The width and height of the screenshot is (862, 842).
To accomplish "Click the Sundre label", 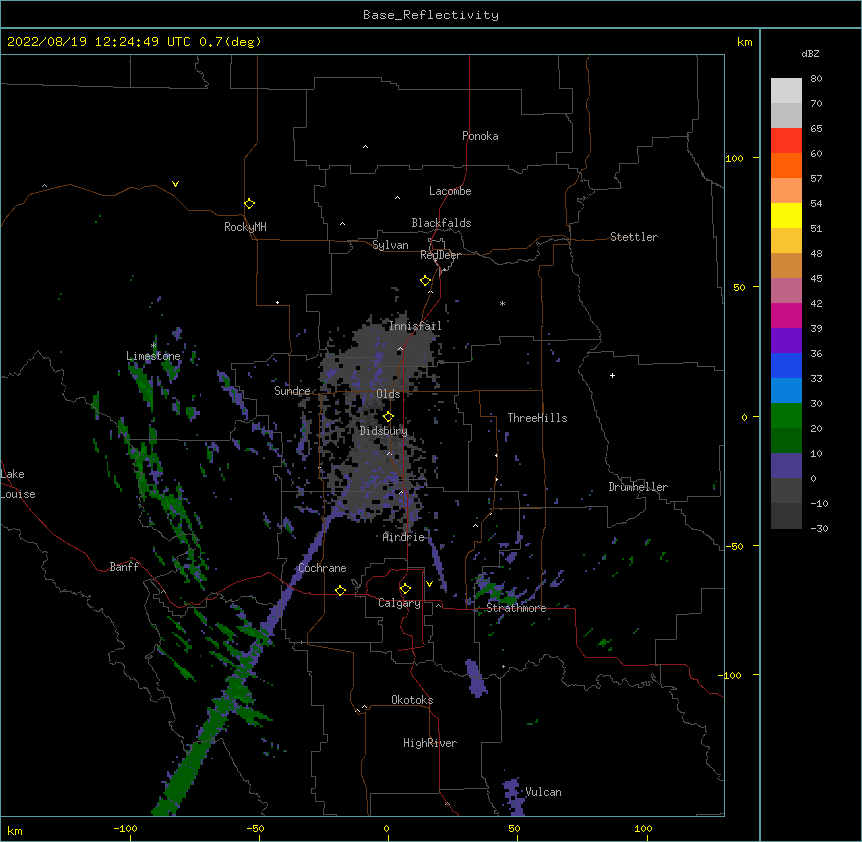I will click(292, 391).
